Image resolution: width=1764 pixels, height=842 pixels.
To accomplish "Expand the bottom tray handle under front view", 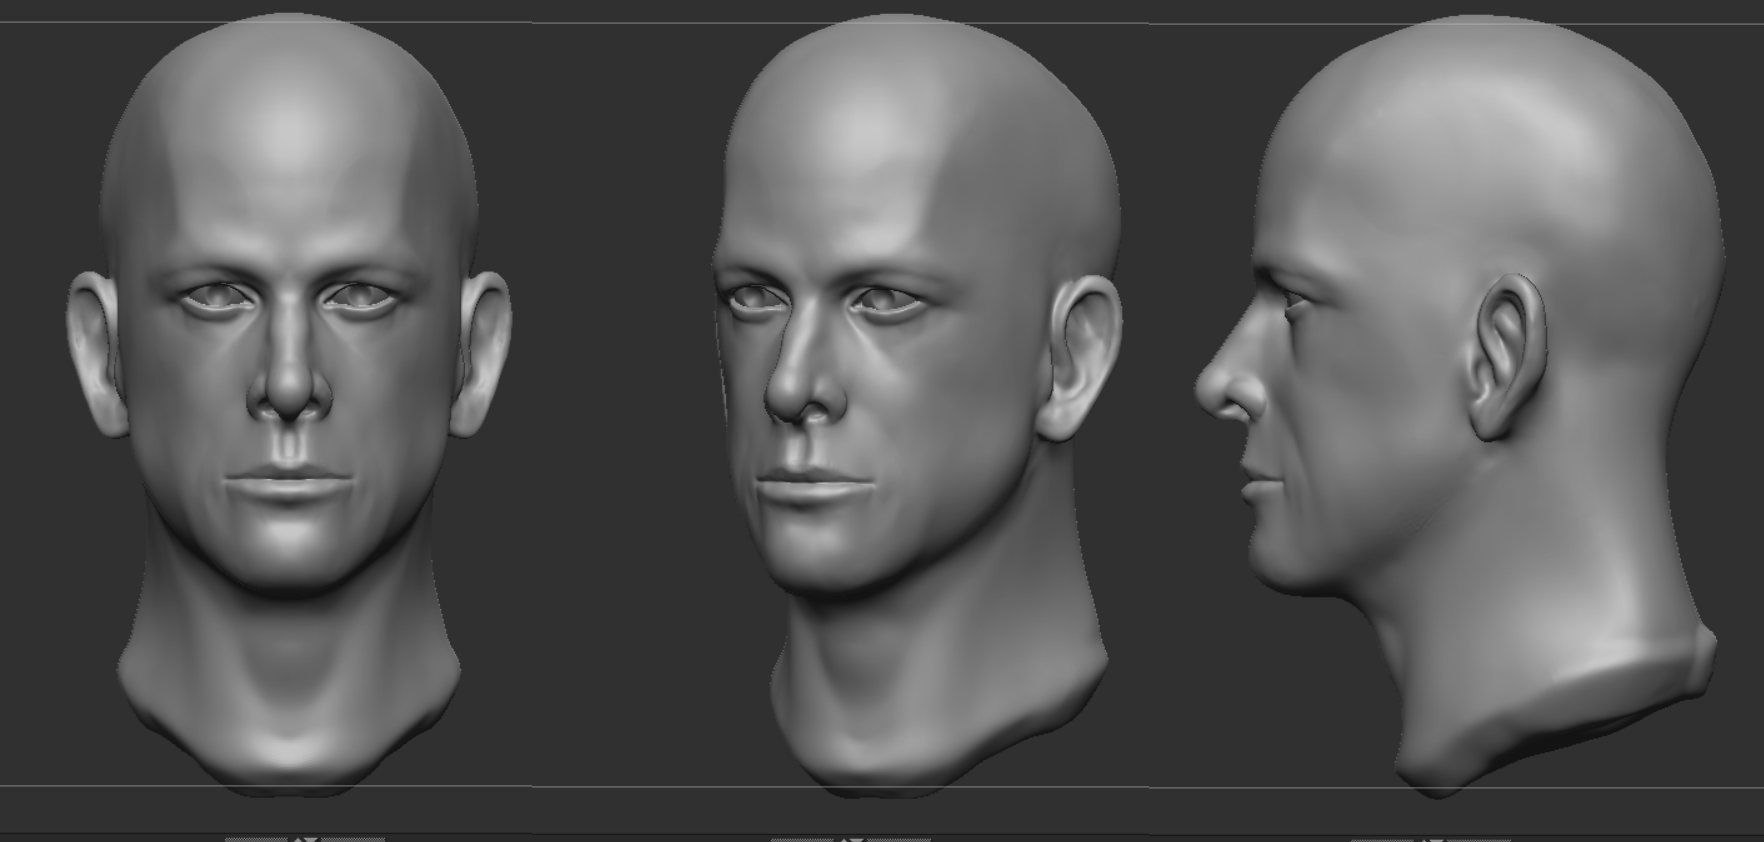I will (x=305, y=838).
